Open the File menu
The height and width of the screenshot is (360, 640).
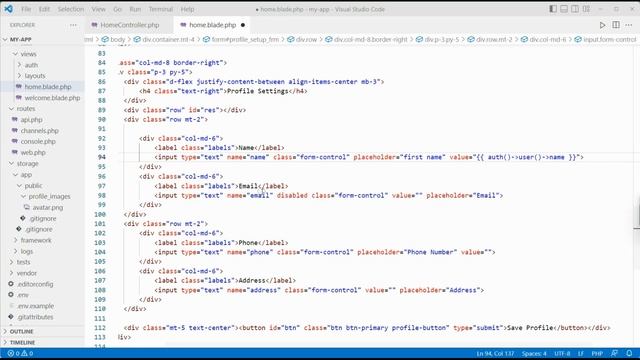click(26, 9)
